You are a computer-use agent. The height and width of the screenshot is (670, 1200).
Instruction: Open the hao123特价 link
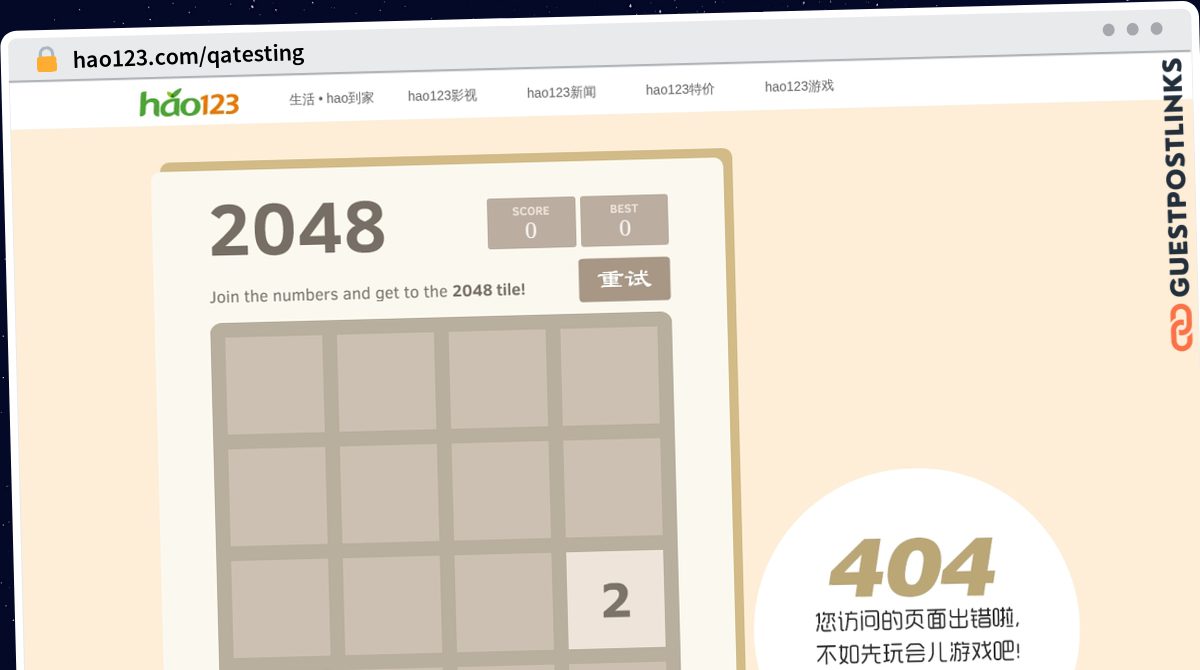pyautogui.click(x=680, y=90)
